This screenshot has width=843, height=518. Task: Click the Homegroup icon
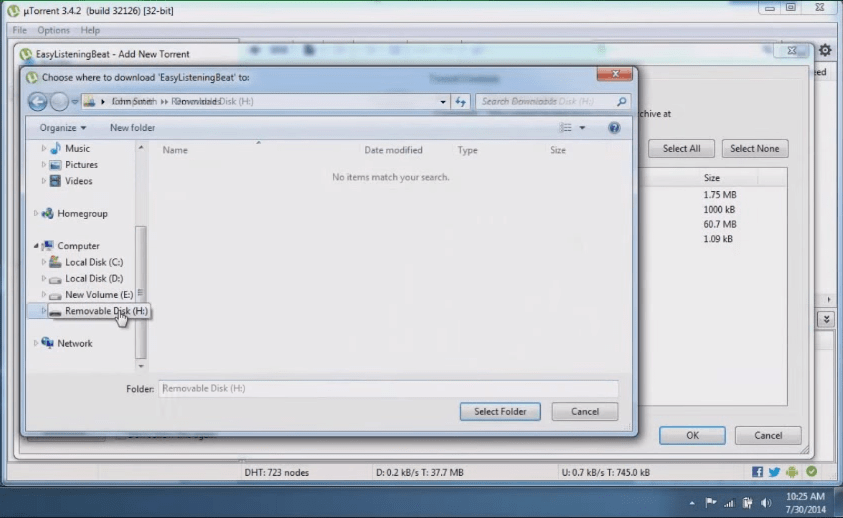point(47,214)
